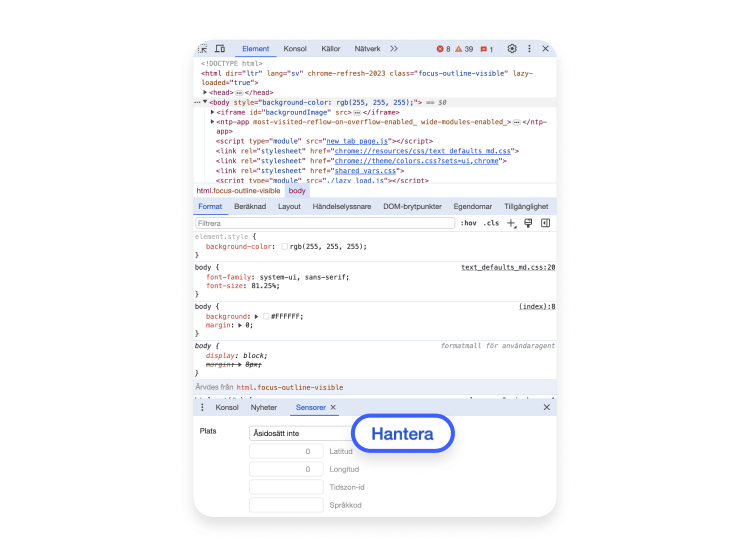Activate the element inspector picker icon

coord(203,49)
